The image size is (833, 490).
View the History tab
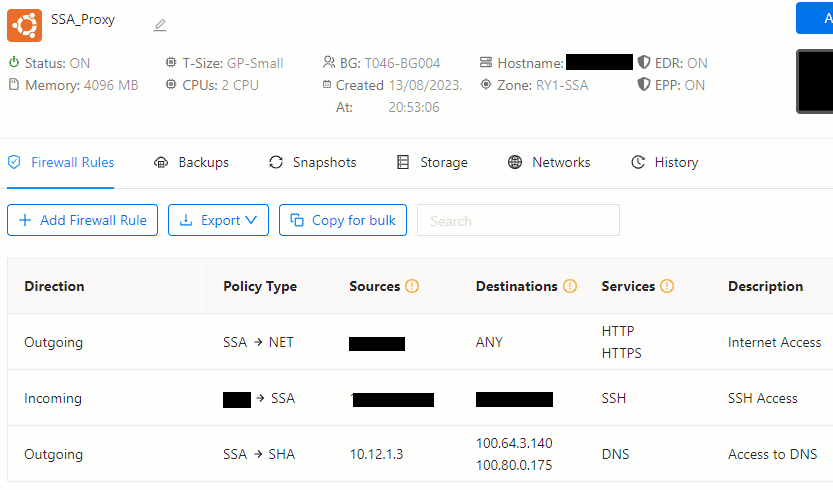[665, 162]
